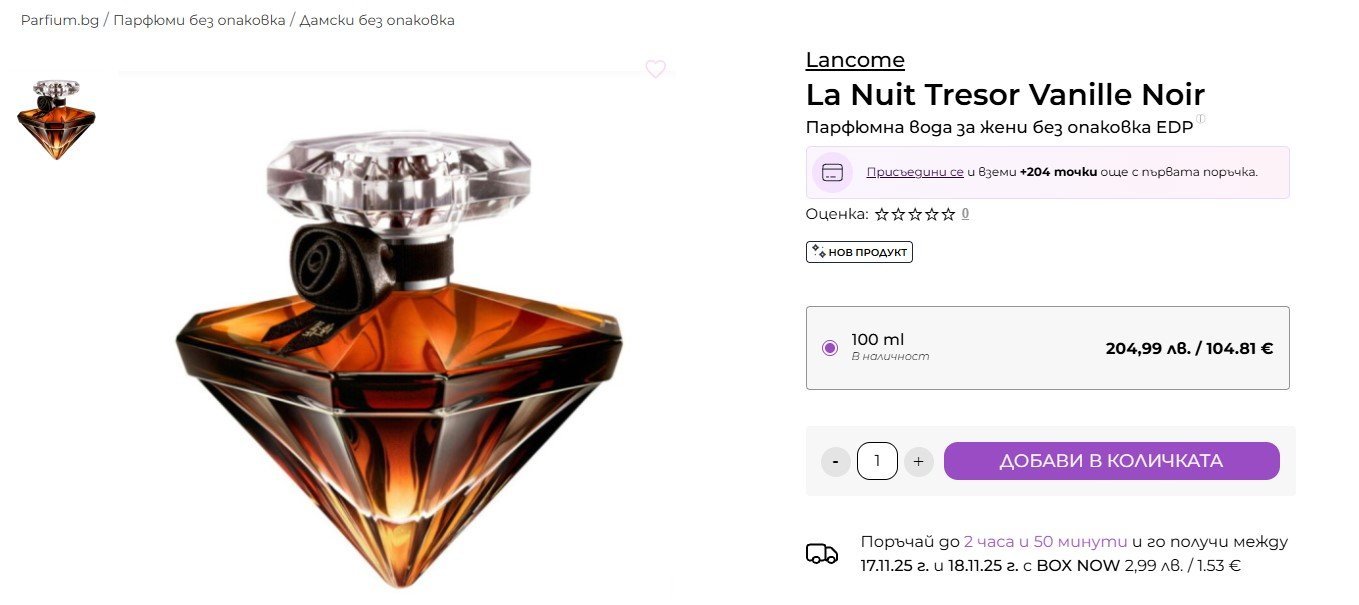The image size is (1359, 605).
Task: Select the 100 ml size radio button
Action: coord(829,348)
